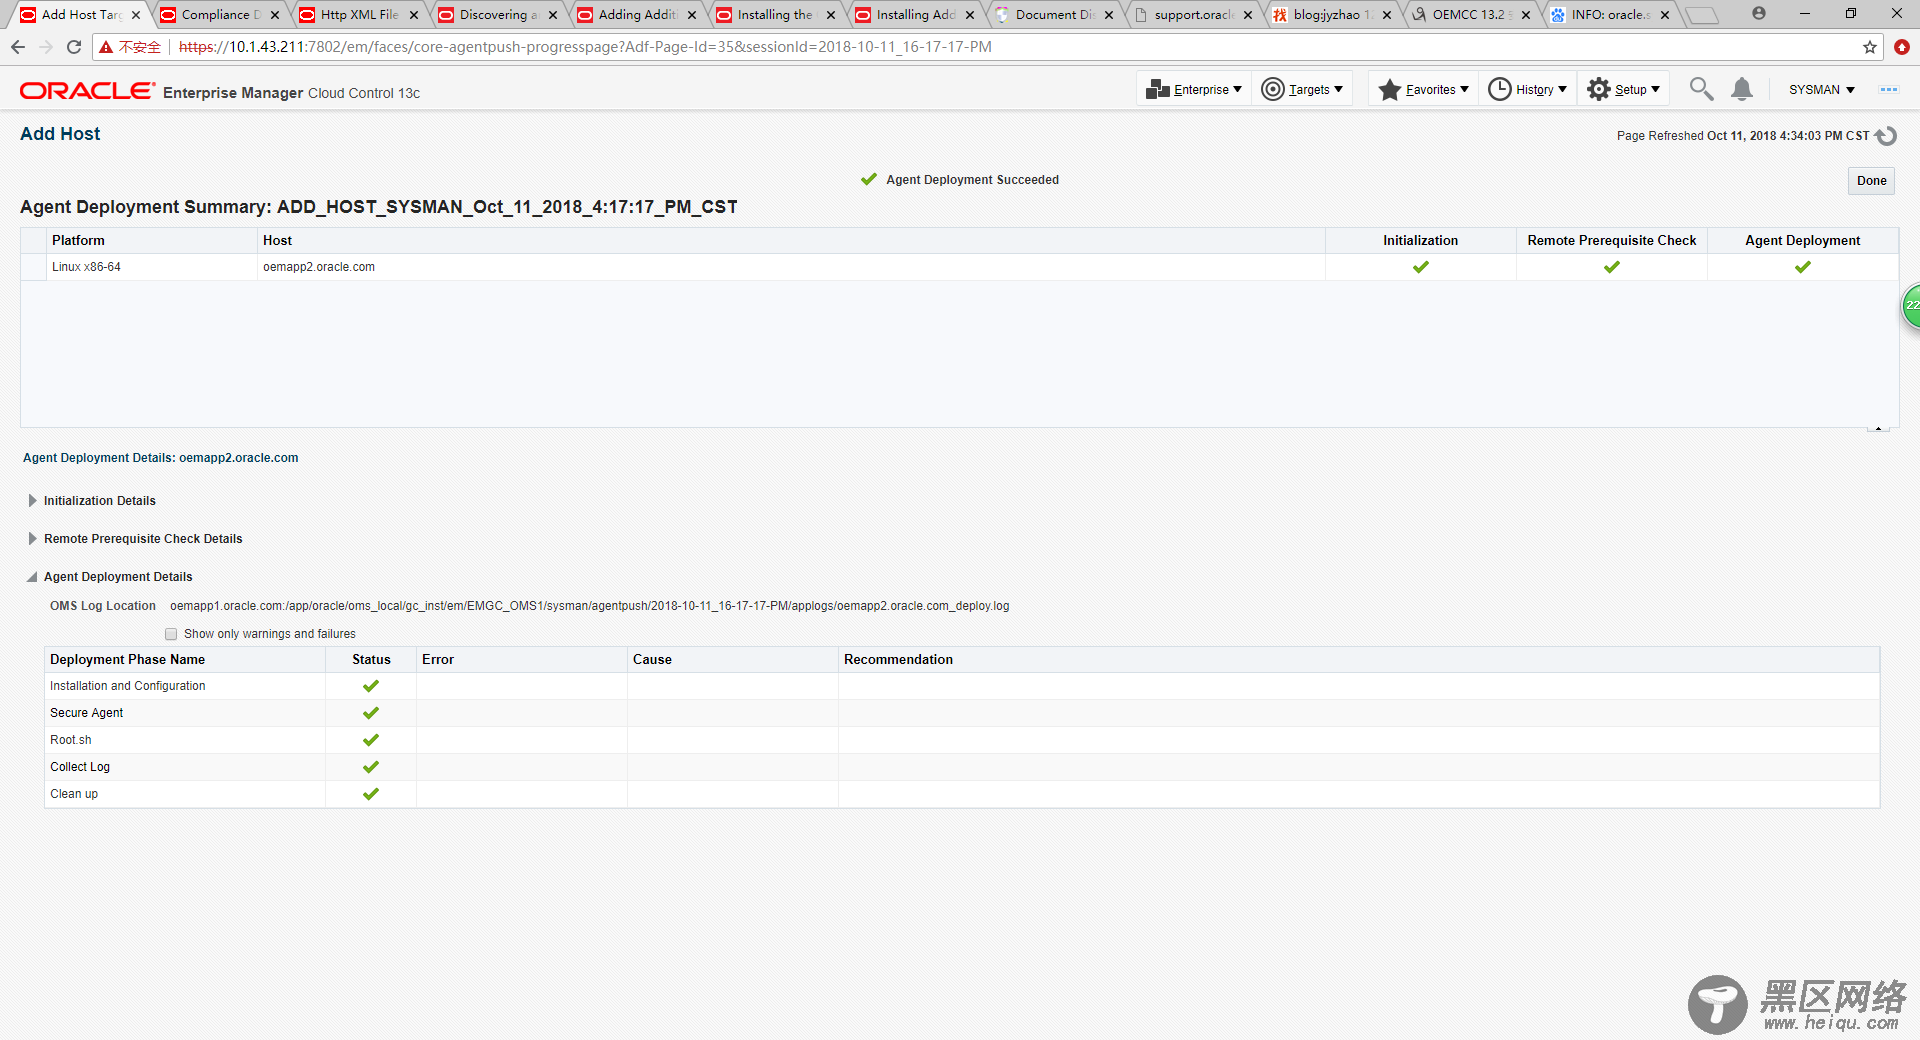Open a new browser tab
1920x1040 pixels.
click(x=1701, y=15)
